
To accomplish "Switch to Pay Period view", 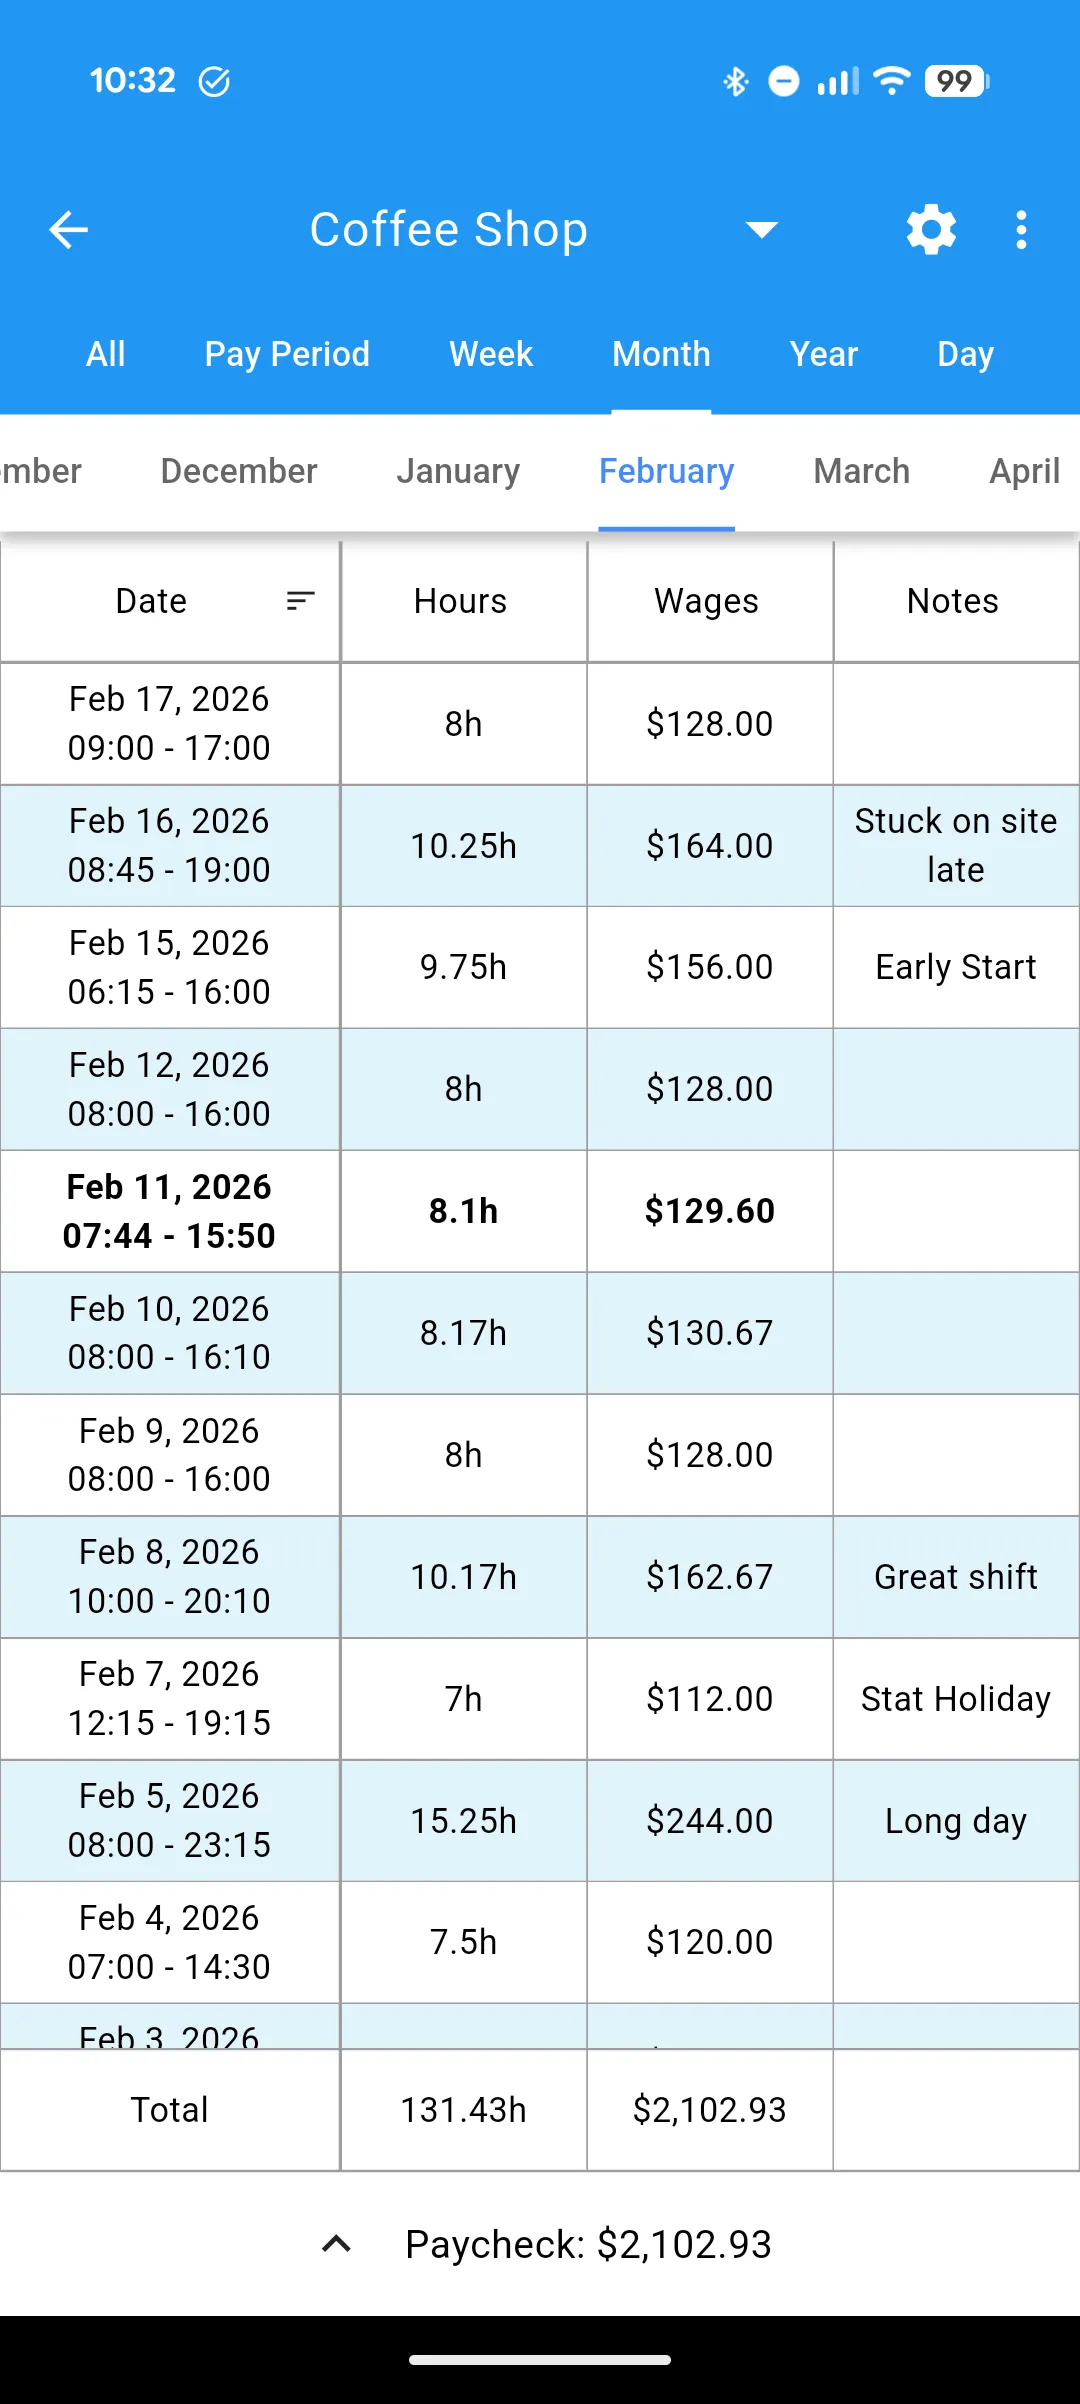I will 286,353.
